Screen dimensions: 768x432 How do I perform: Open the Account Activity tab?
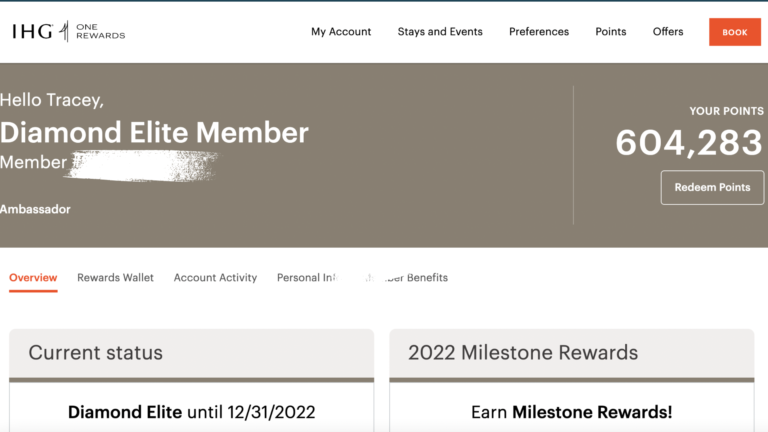(215, 278)
